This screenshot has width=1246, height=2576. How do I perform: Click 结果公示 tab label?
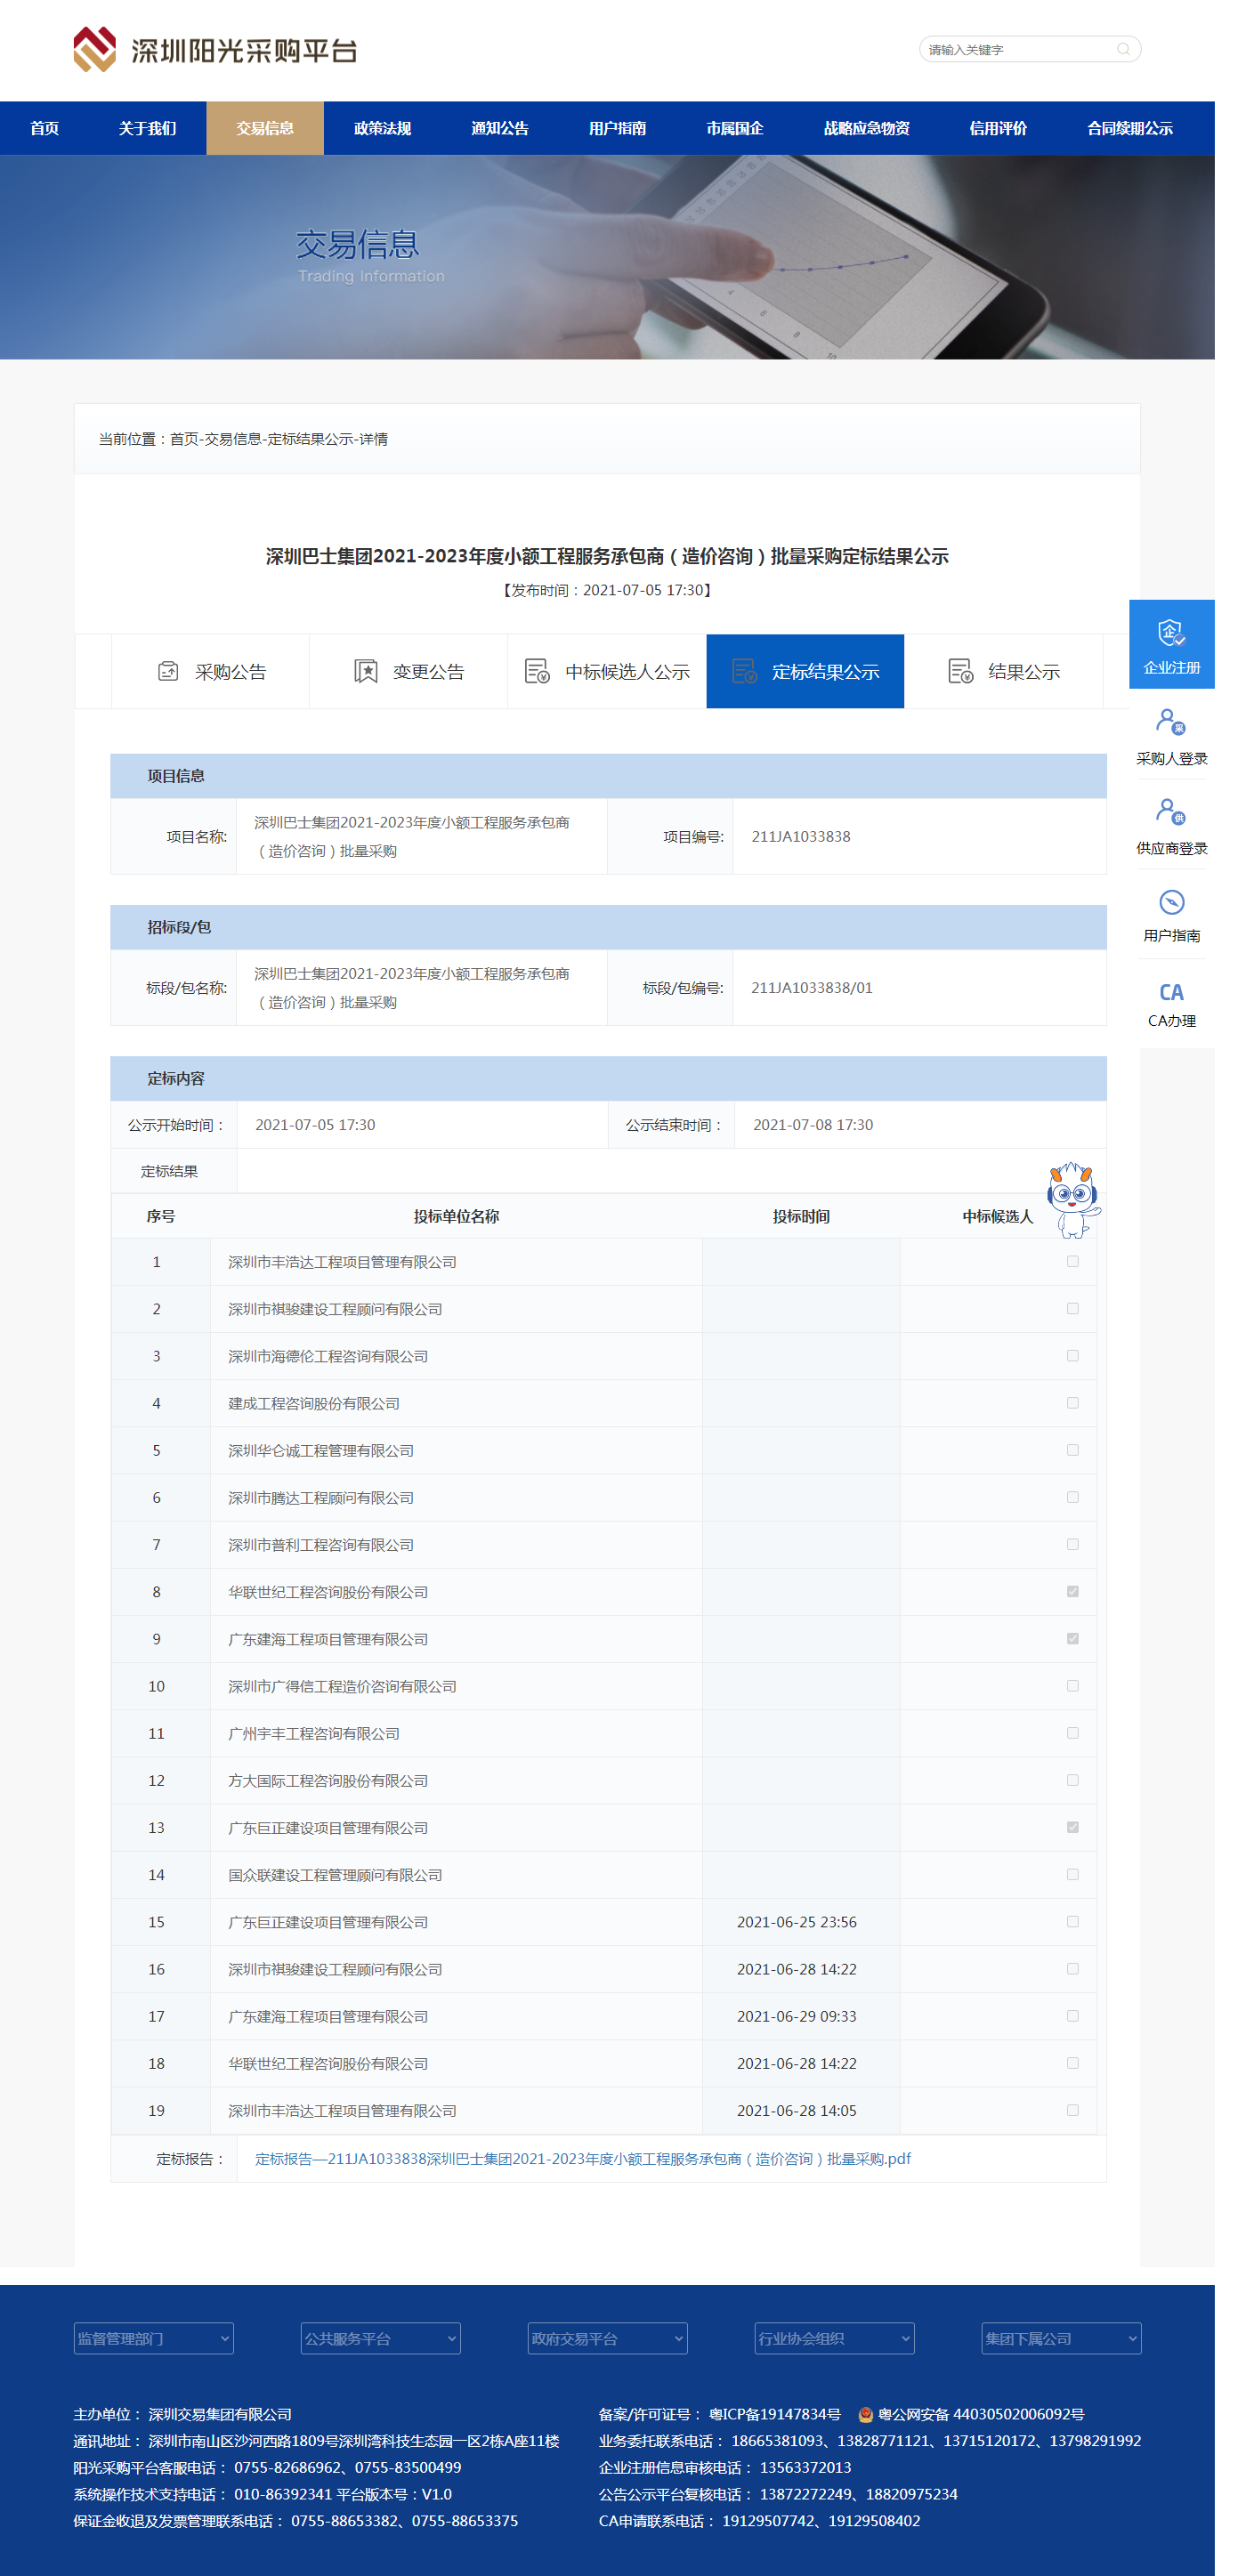coord(1024,672)
